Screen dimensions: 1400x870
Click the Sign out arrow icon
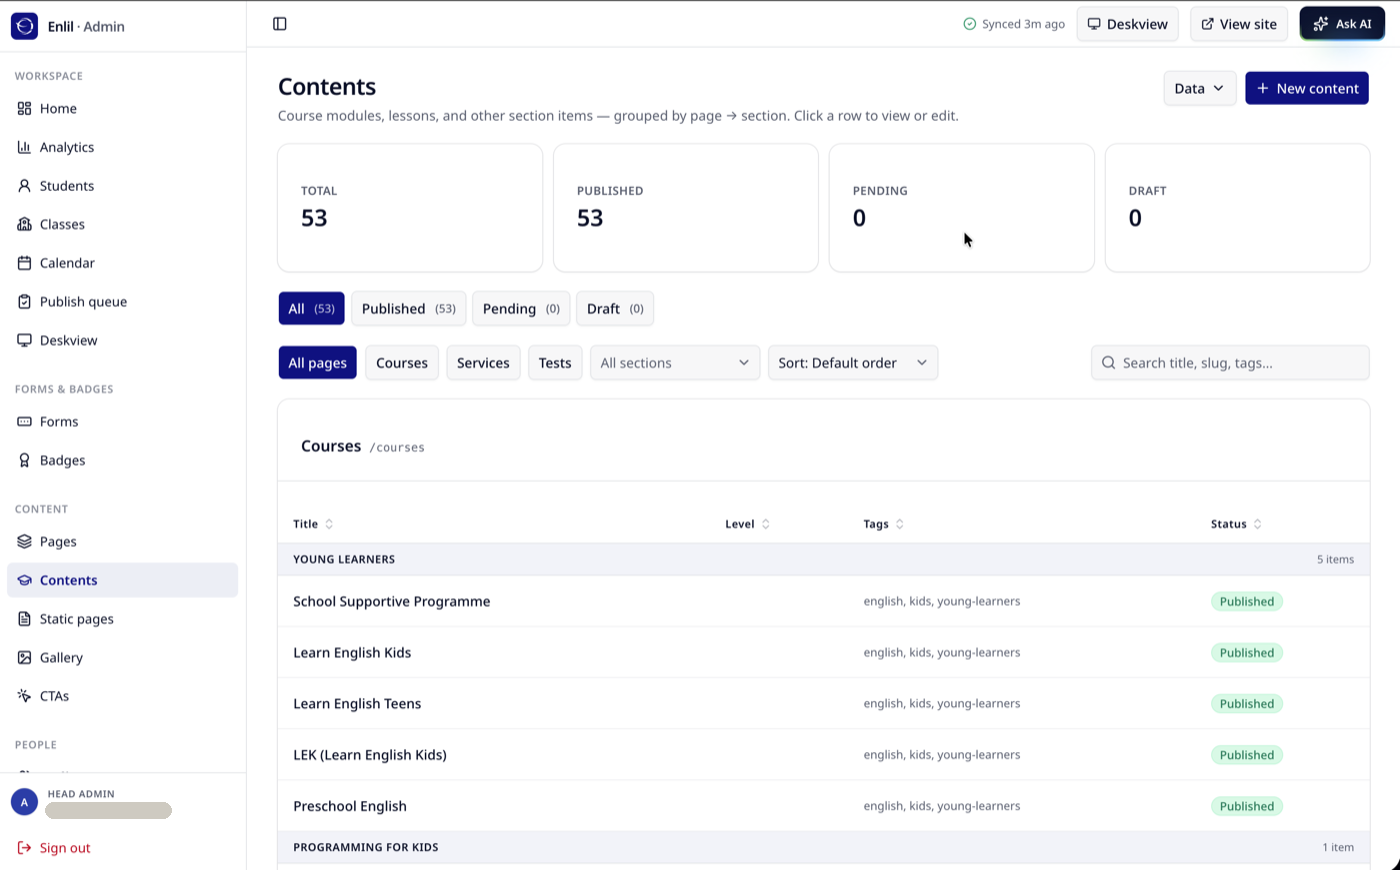(x=24, y=848)
